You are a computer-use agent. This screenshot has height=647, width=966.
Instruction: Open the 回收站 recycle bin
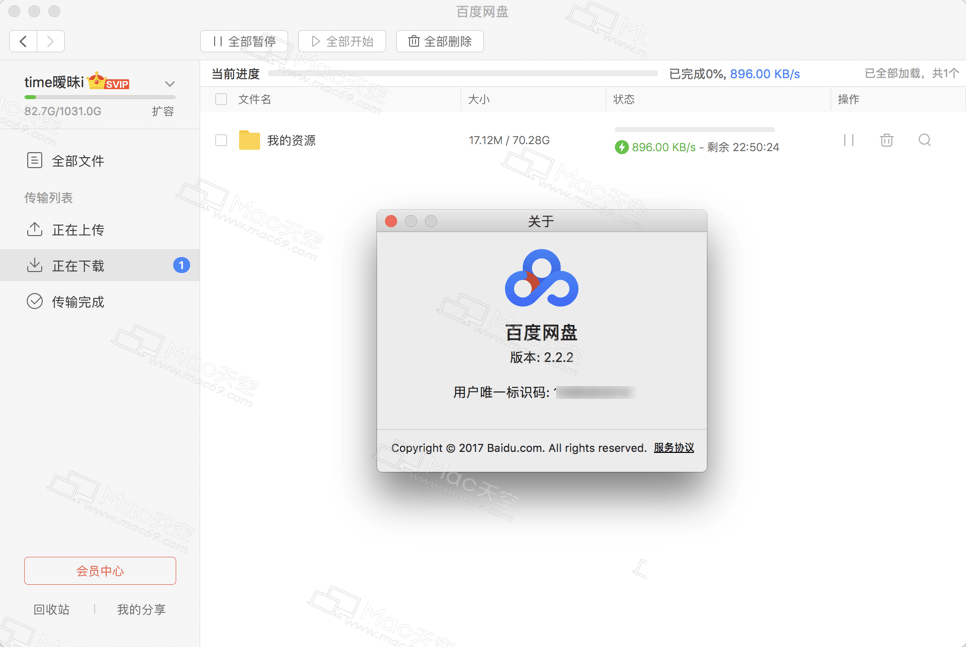point(51,609)
